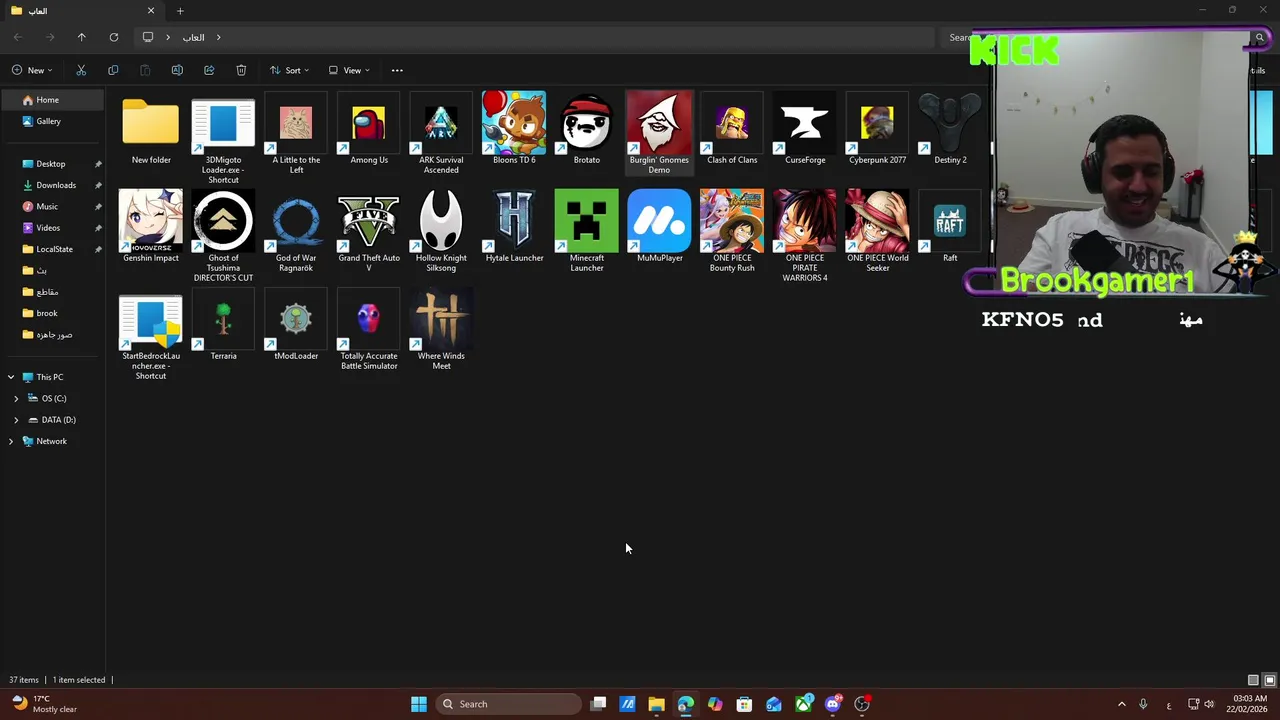Viewport: 1280px width, 720px height.
Task: Open the Sort dropdown
Action: tap(289, 70)
